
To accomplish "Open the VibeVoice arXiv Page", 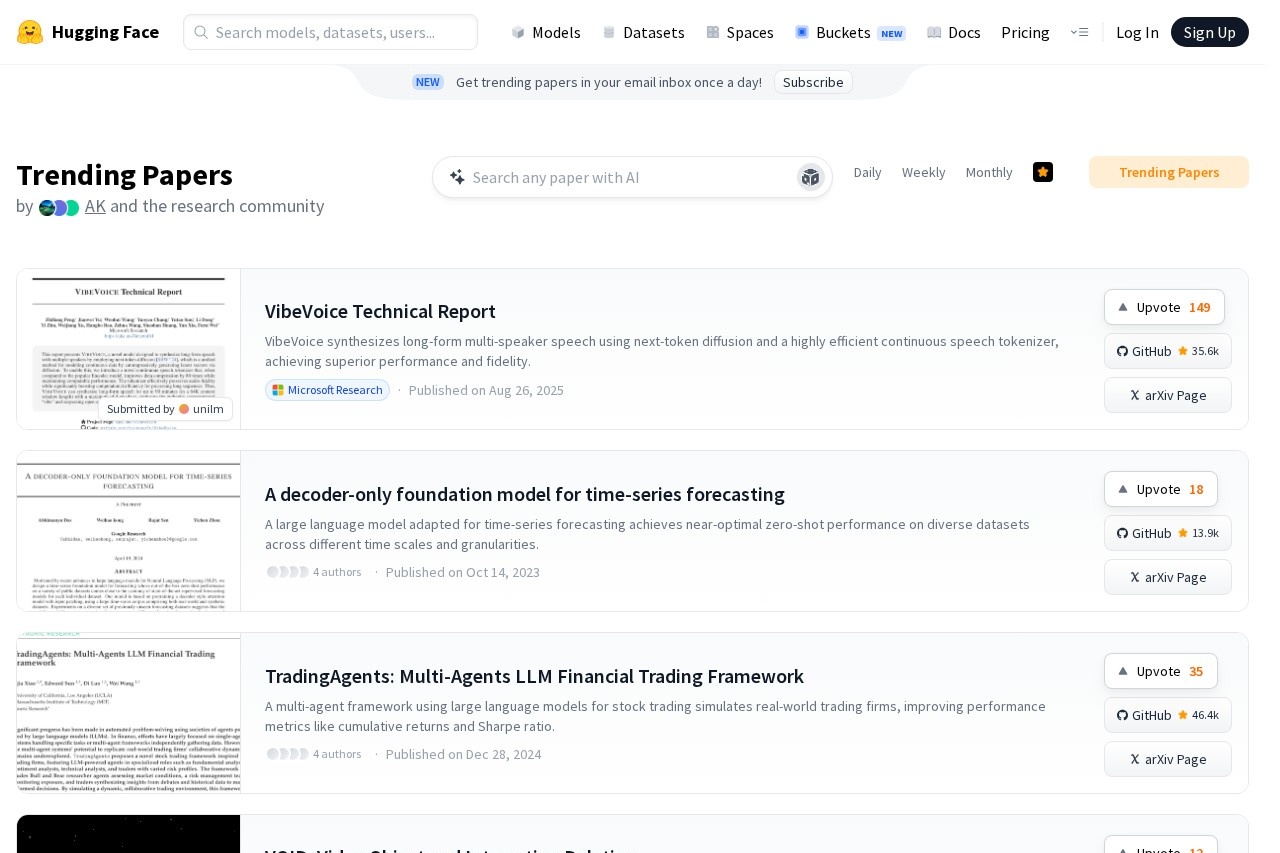I will [1168, 395].
